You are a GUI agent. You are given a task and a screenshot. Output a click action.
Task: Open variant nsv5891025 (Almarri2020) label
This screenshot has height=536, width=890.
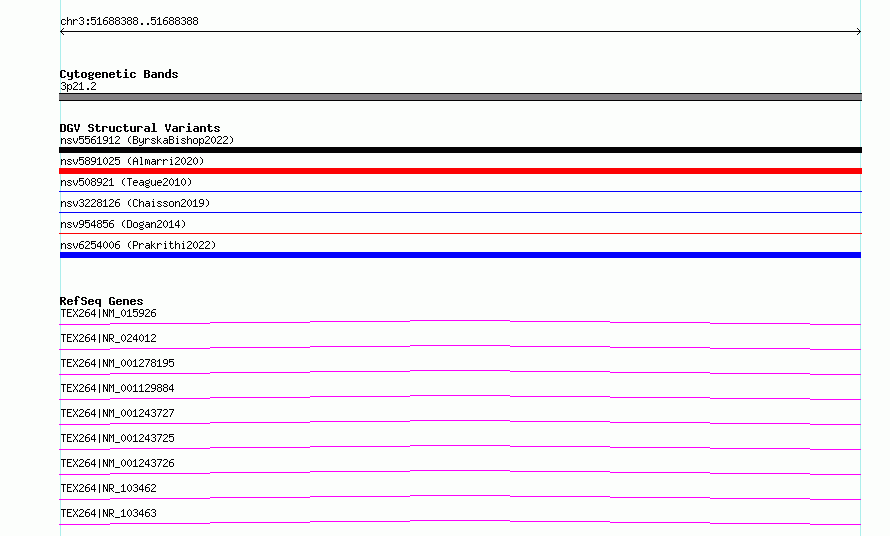coord(132,161)
